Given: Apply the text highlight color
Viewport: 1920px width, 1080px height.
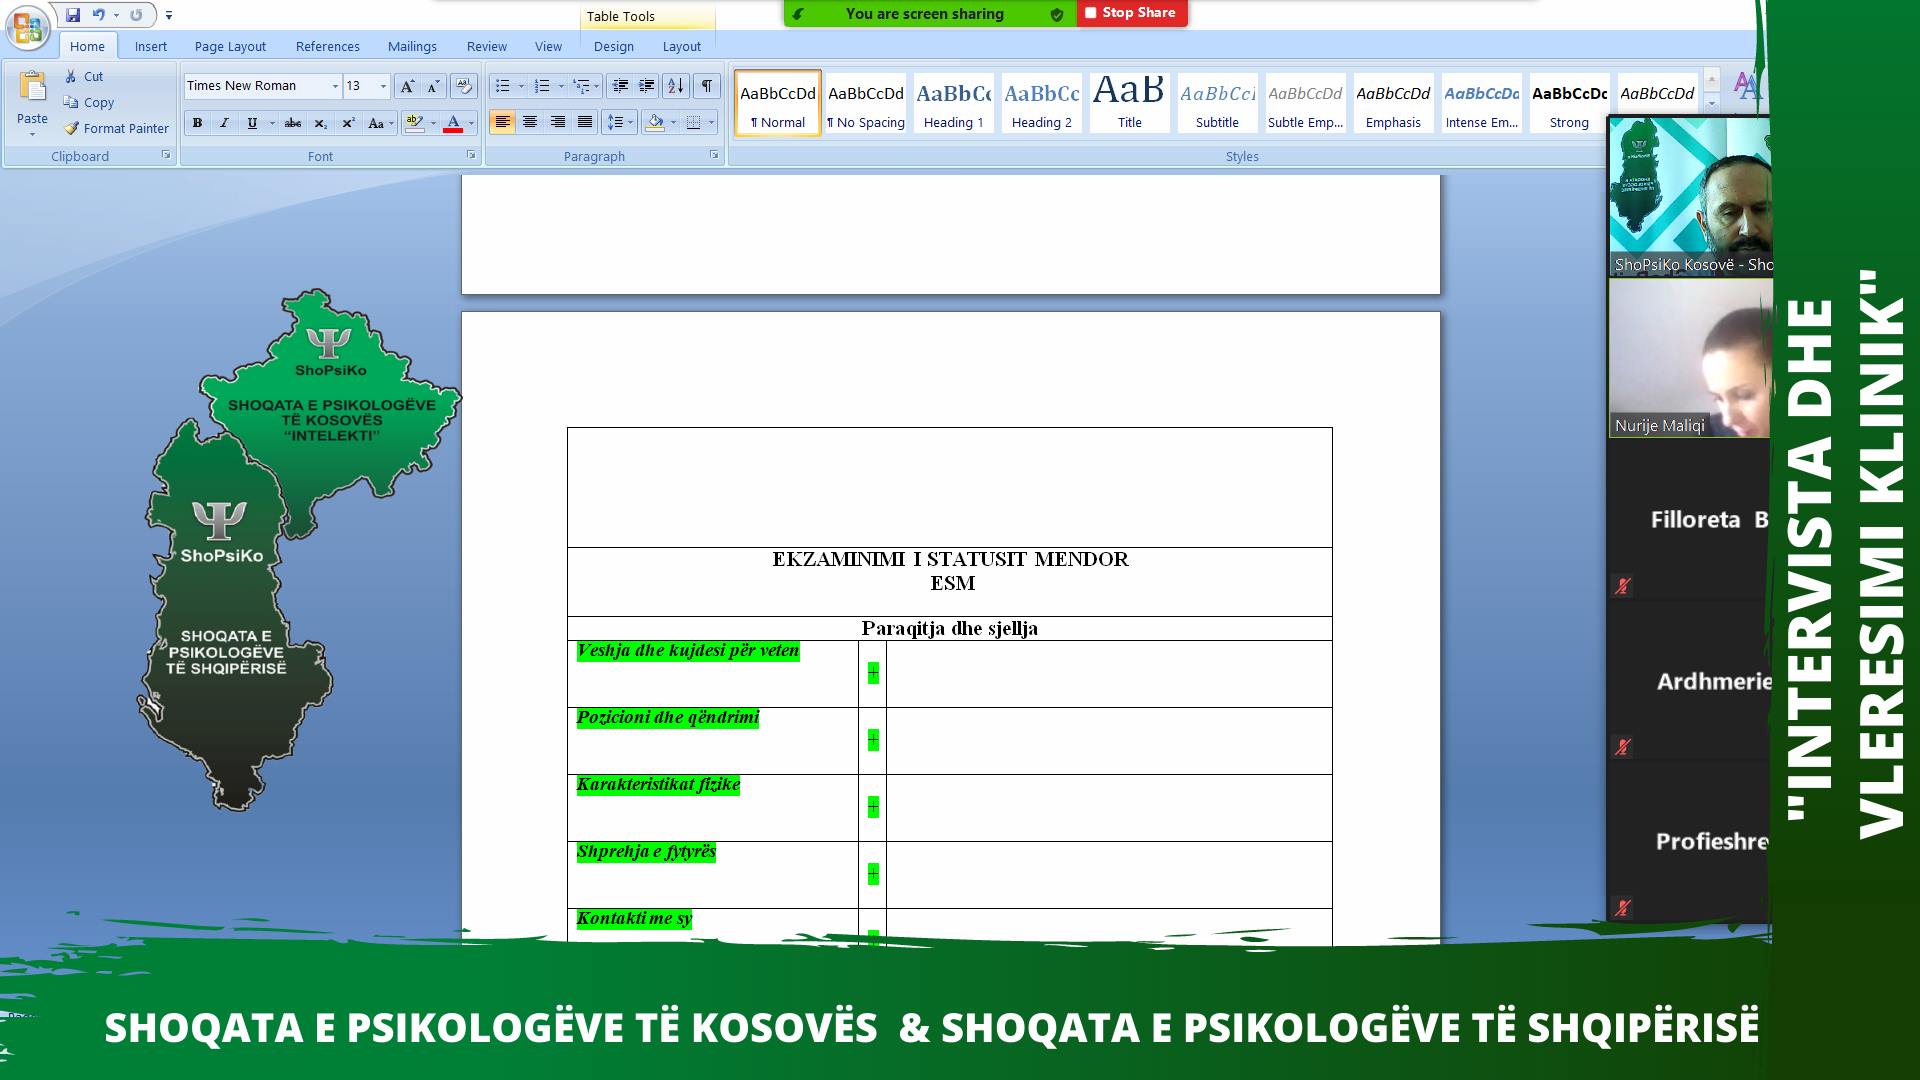Looking at the screenshot, I should click(x=414, y=123).
